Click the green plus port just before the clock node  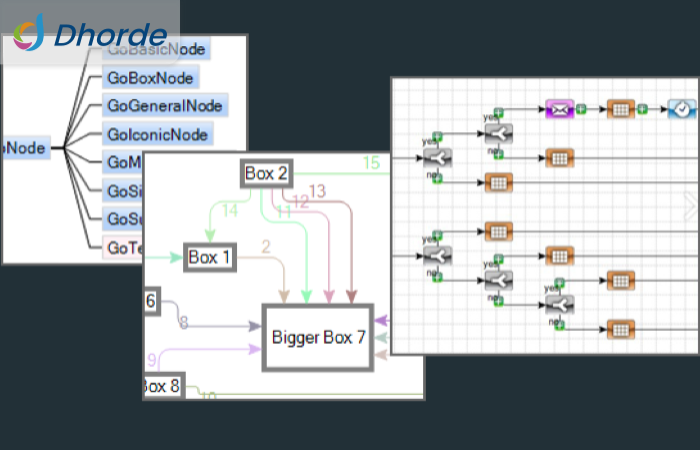click(642, 109)
